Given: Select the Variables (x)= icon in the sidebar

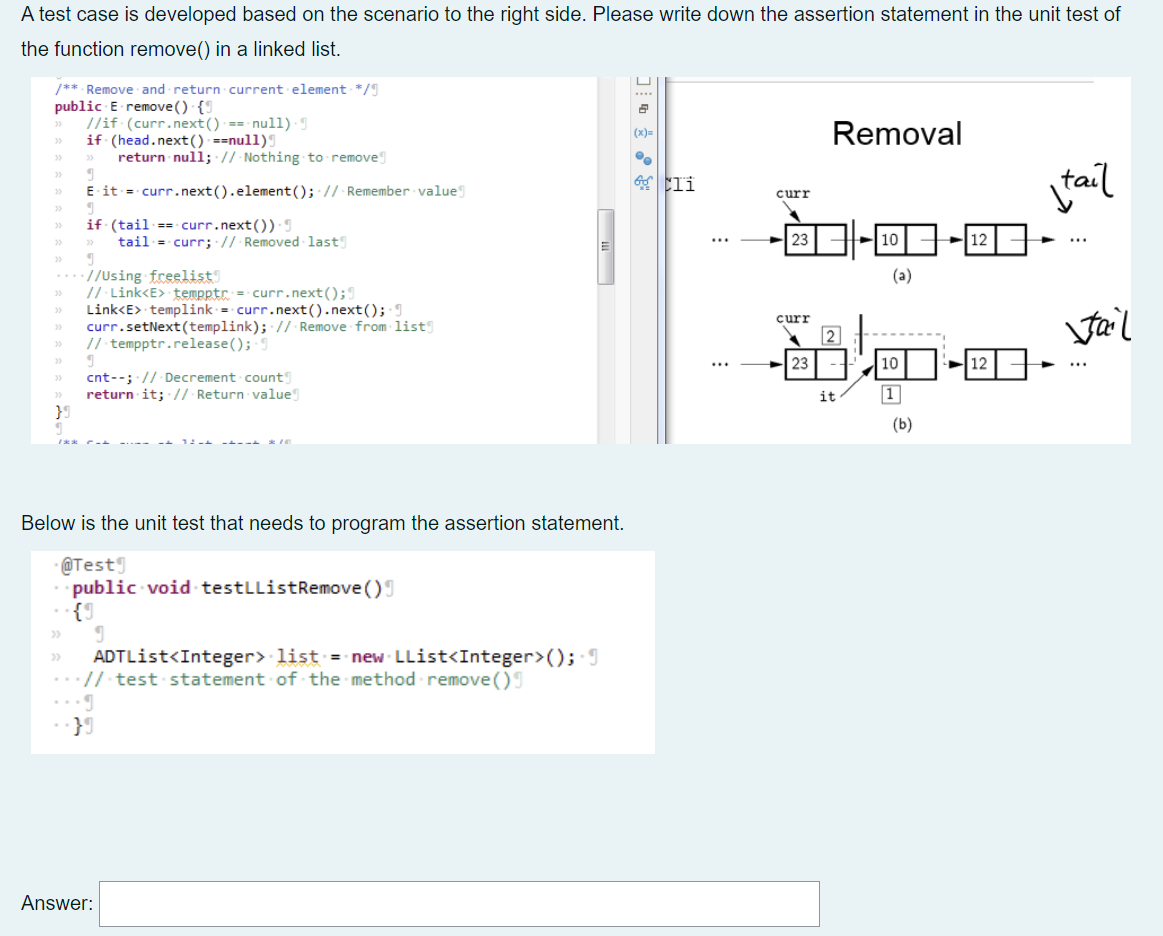Looking at the screenshot, I should coord(643,133).
